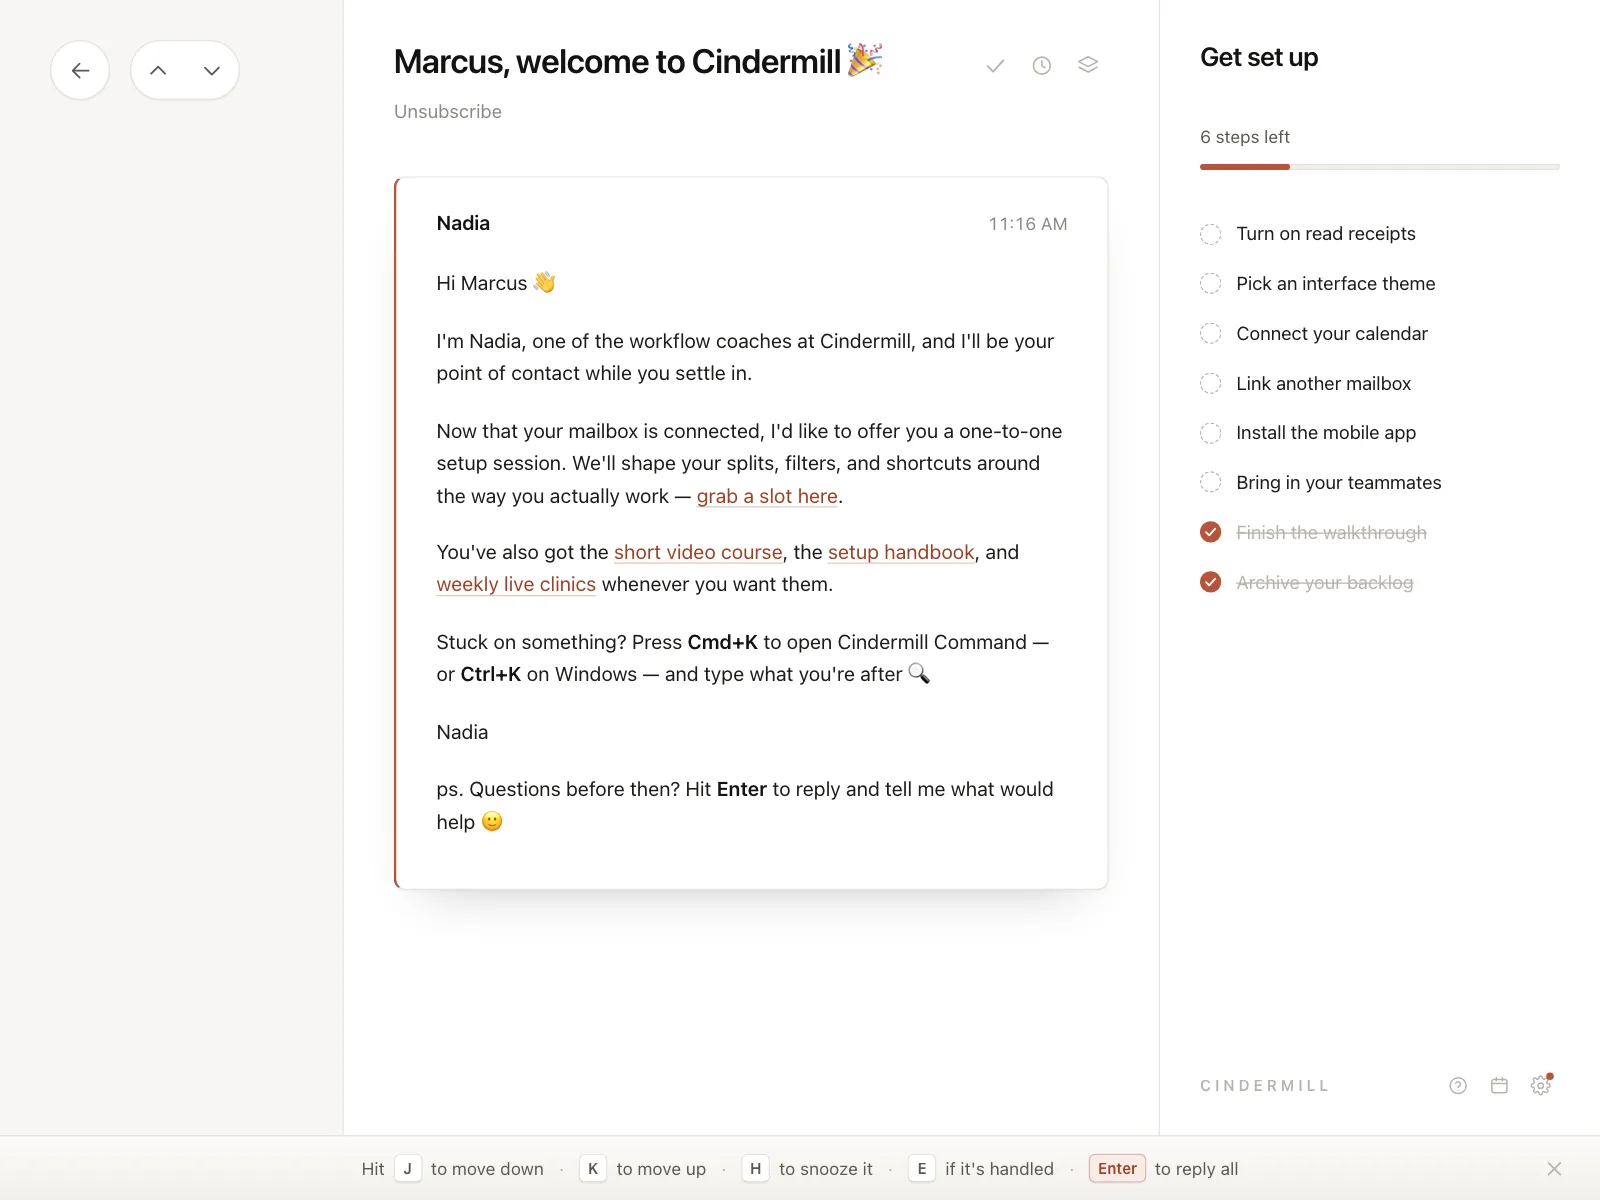This screenshot has width=1600, height=1200.
Task: Open settings gear icon
Action: [x=1541, y=1085]
